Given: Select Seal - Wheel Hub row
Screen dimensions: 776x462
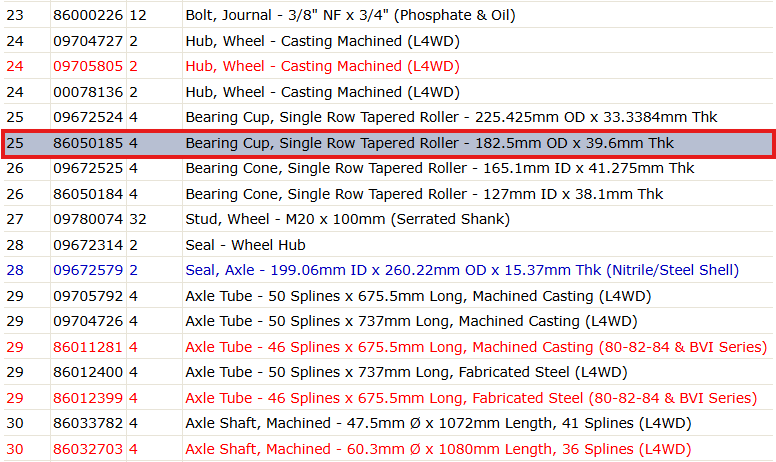Looking at the screenshot, I should click(388, 245).
